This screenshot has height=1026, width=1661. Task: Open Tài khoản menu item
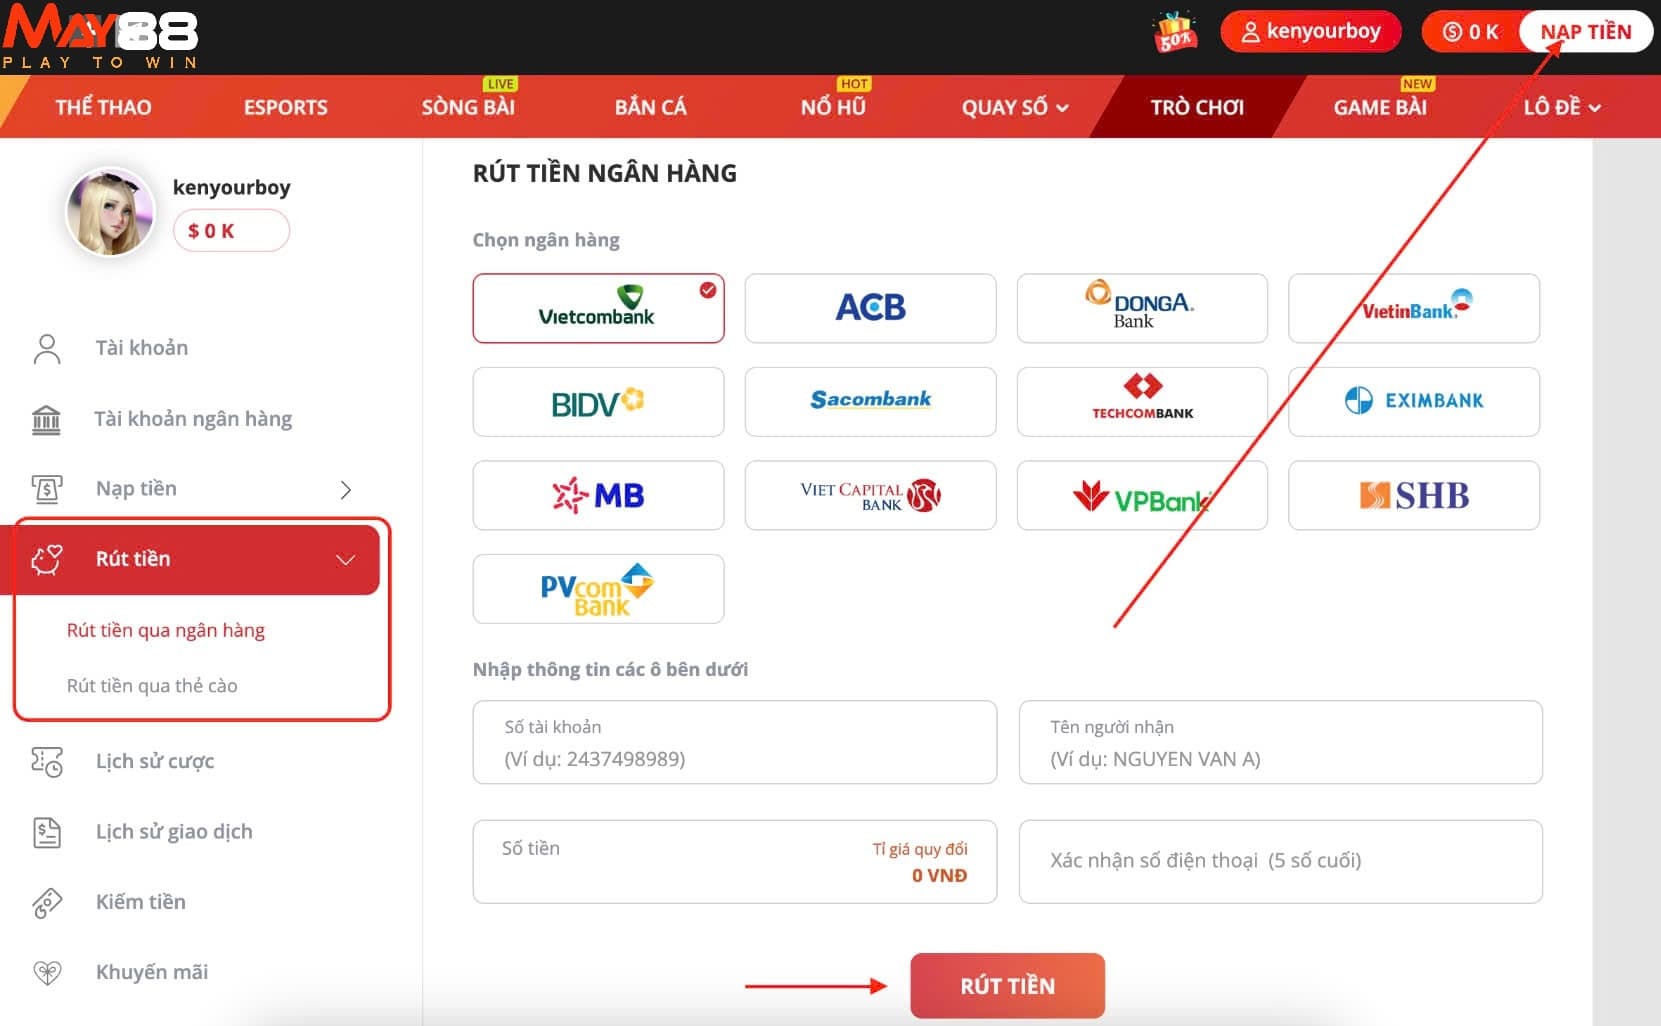(142, 348)
